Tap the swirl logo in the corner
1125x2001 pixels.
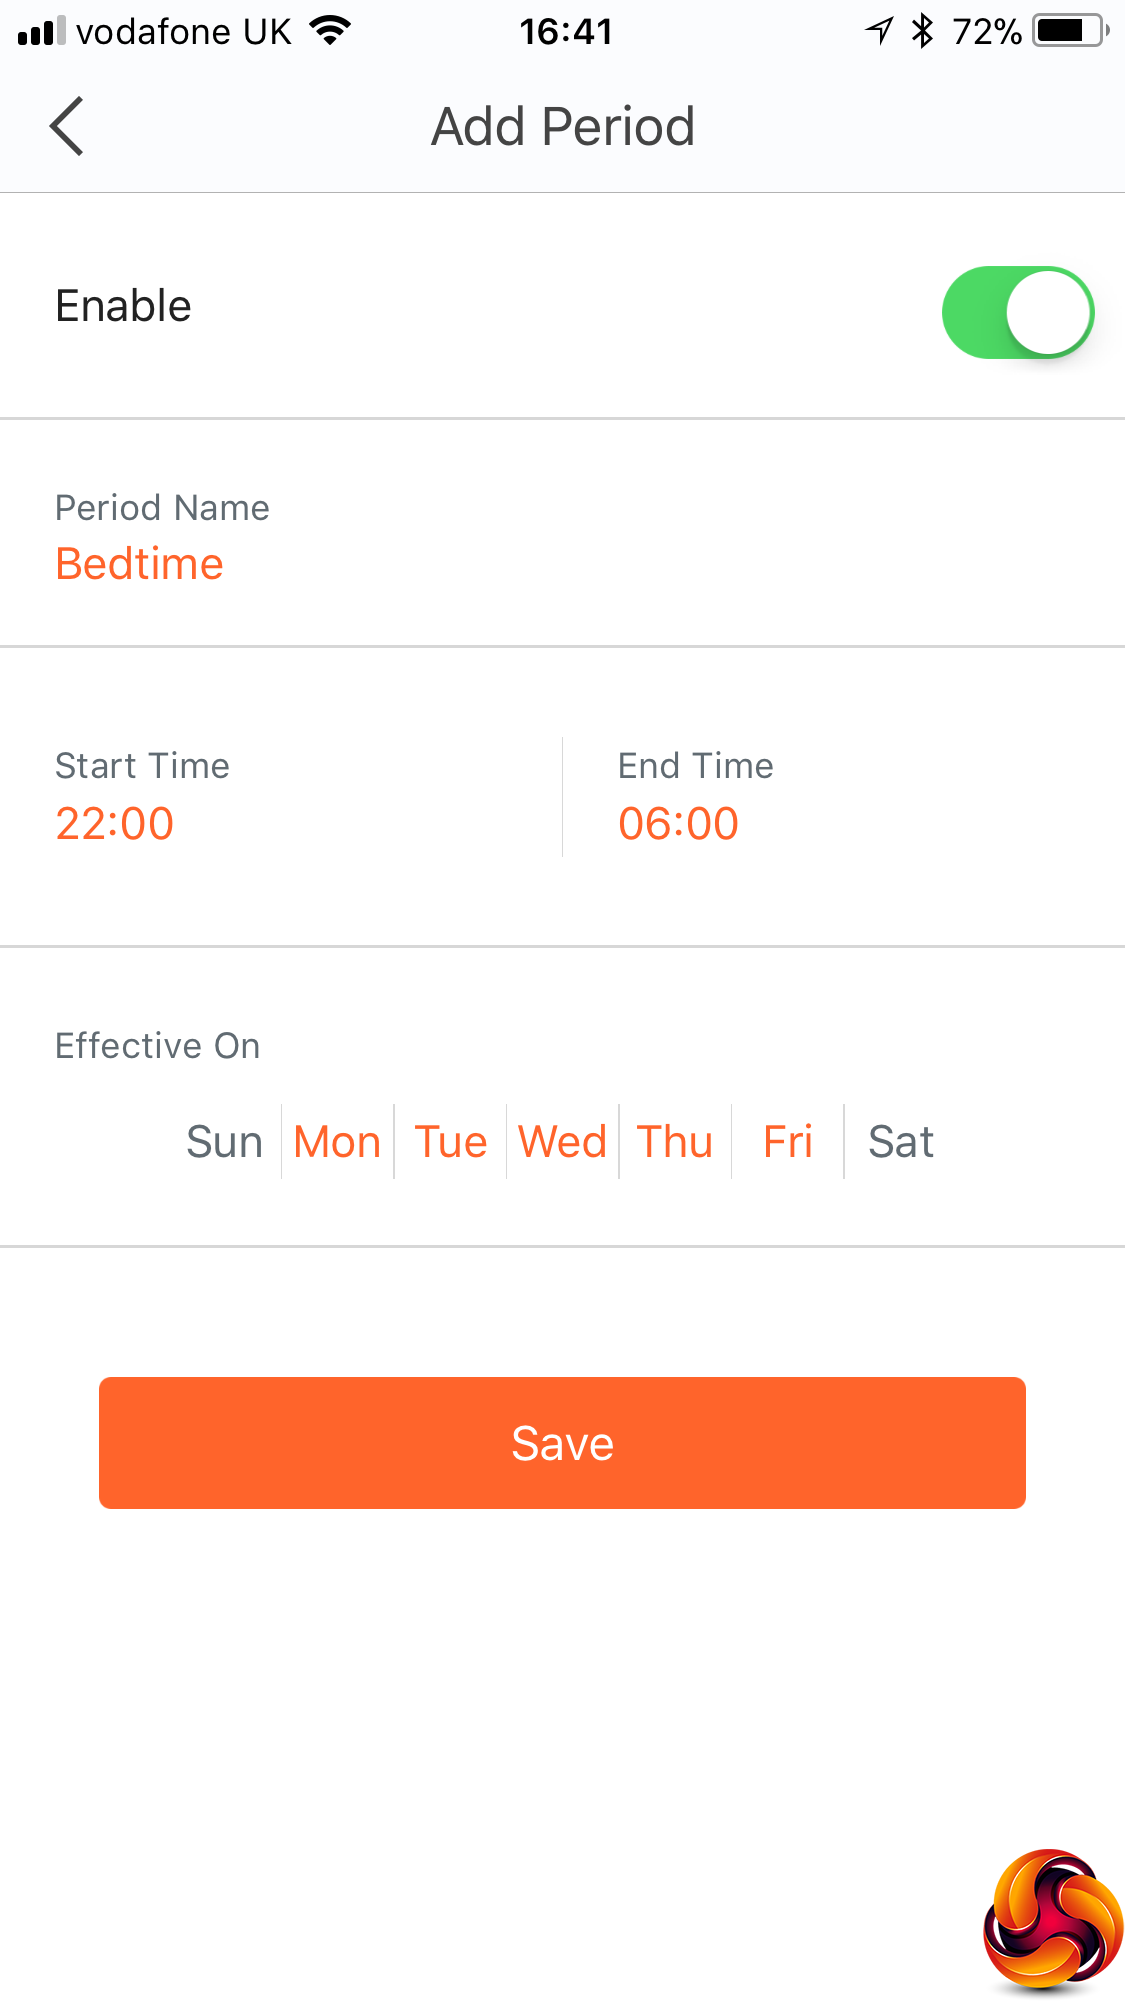coord(1052,1919)
